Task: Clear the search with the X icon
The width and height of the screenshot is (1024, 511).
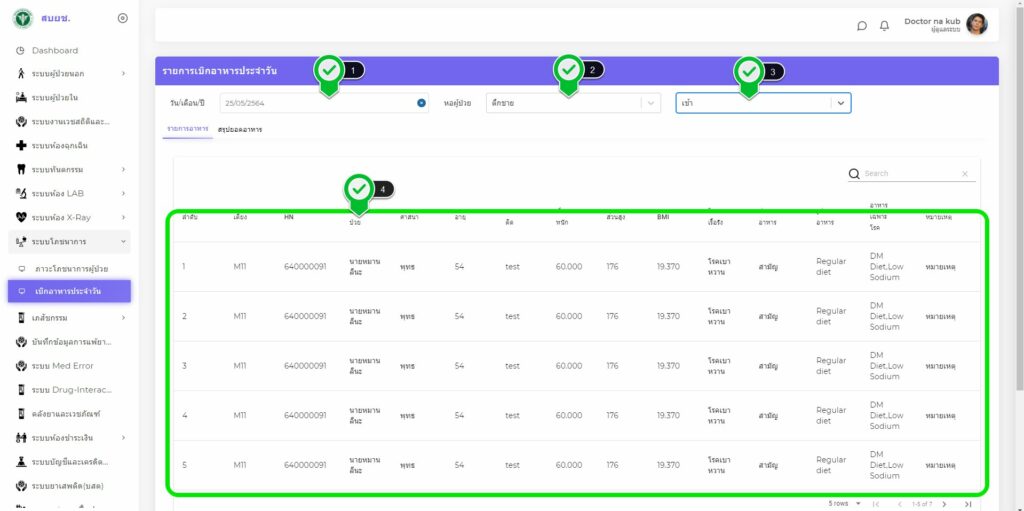Action: point(965,174)
